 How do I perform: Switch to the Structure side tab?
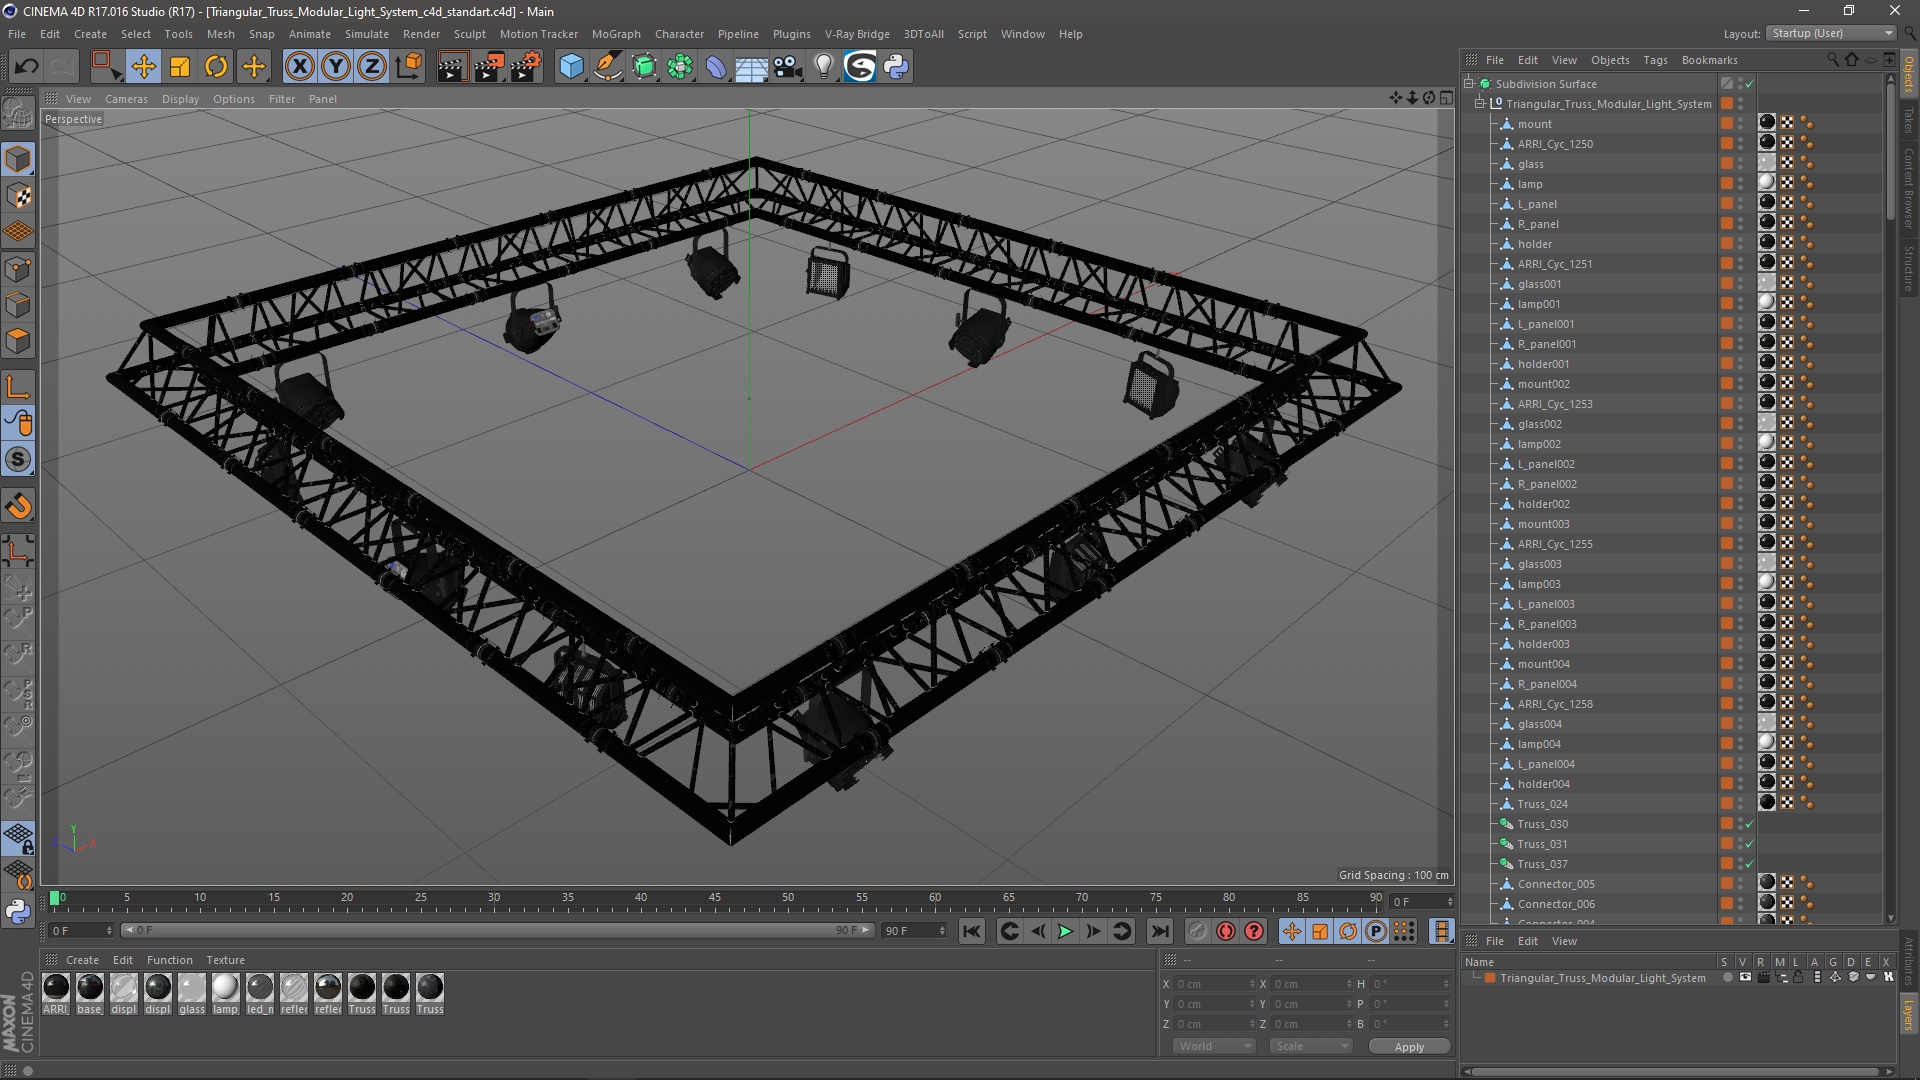[1909, 268]
